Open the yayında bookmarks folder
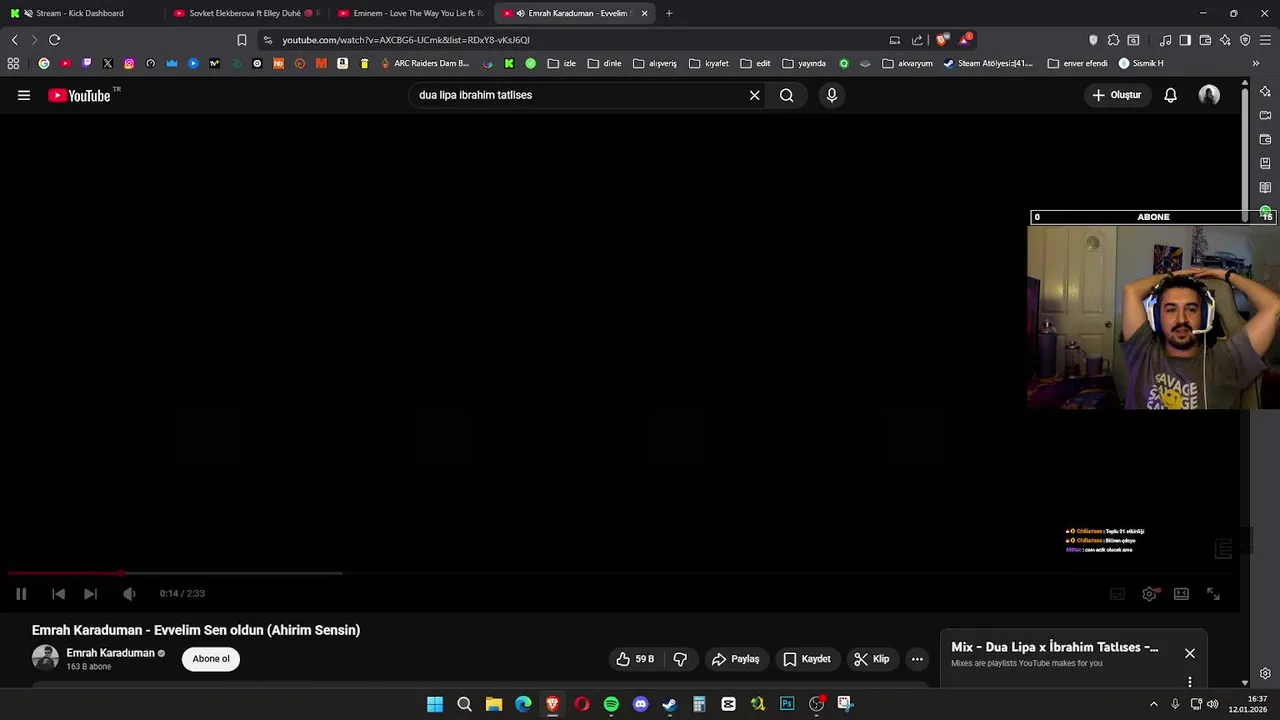This screenshot has height=720, width=1280. (804, 63)
